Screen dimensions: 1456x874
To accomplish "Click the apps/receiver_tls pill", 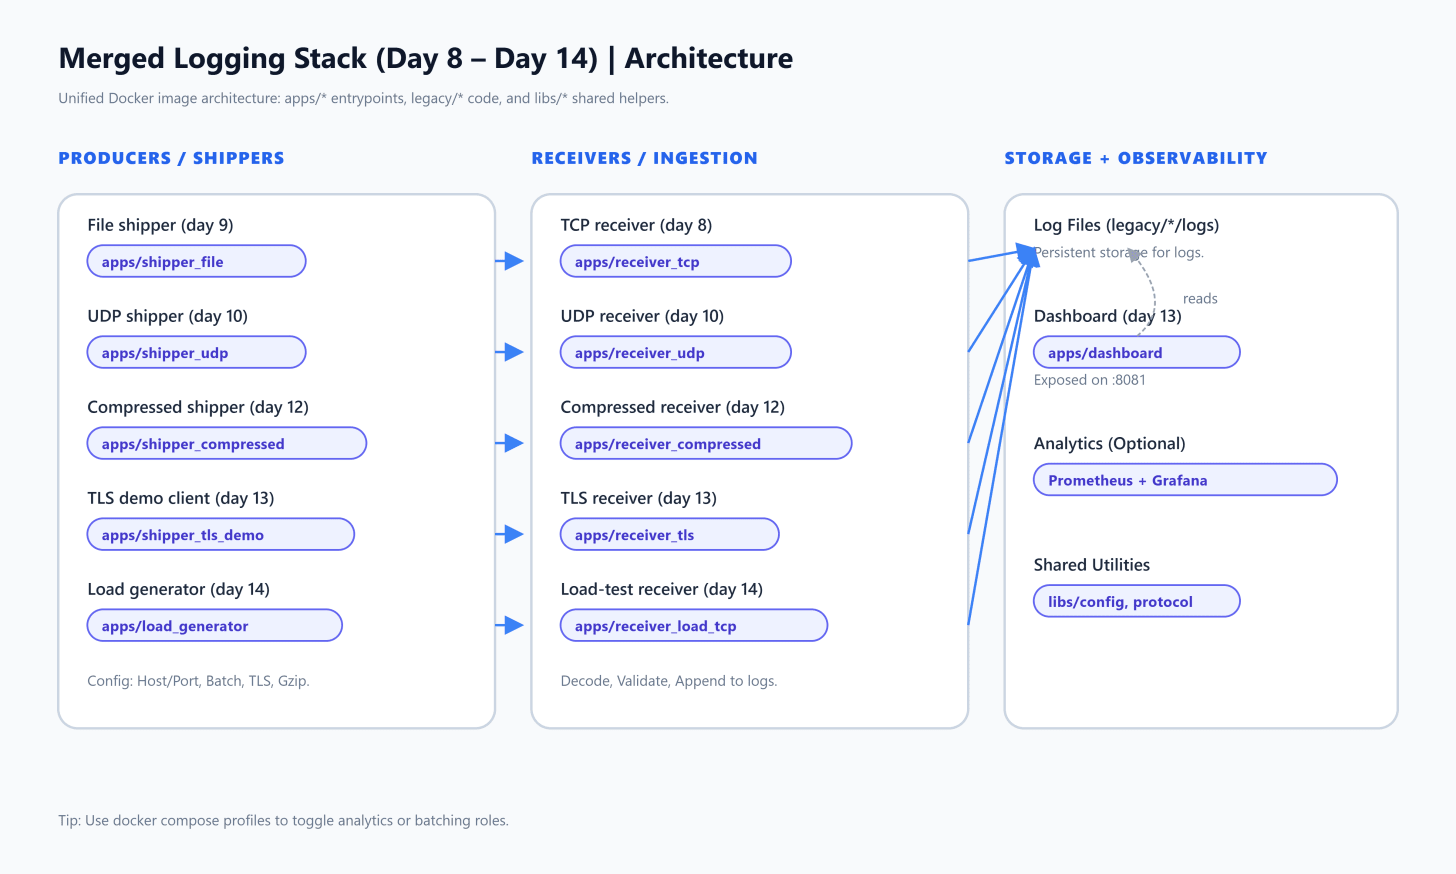I will pyautogui.click(x=669, y=534).
